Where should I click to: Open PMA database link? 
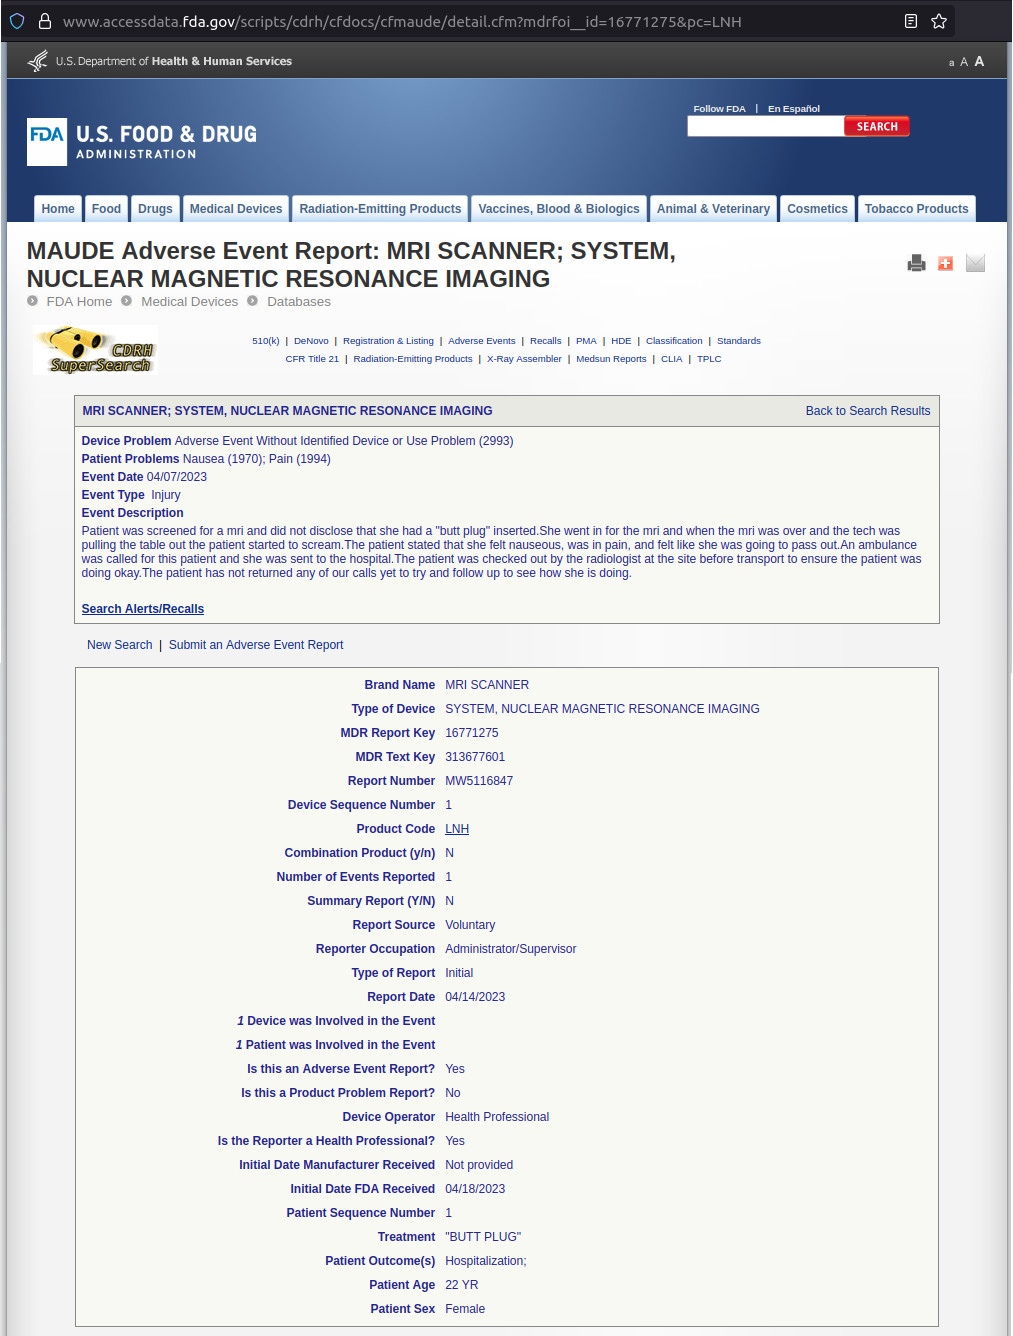(x=586, y=341)
